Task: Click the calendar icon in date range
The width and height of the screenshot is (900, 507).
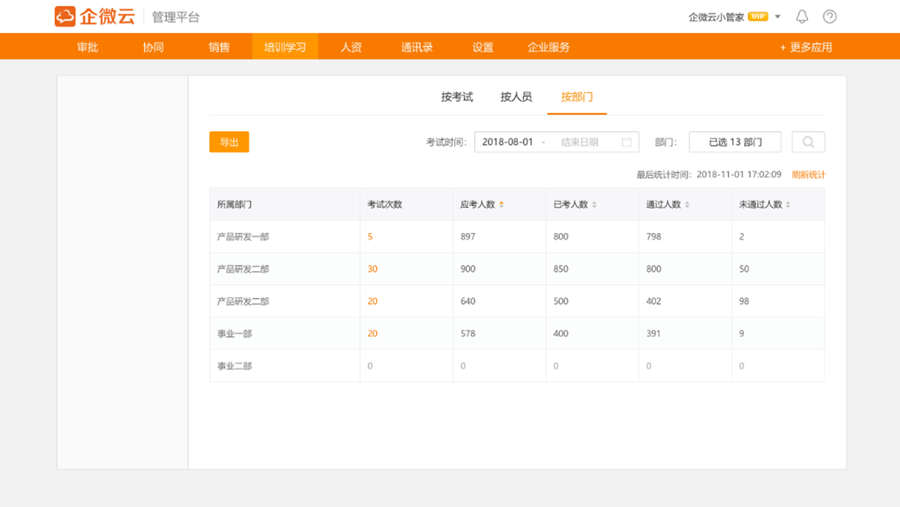Action: click(627, 142)
